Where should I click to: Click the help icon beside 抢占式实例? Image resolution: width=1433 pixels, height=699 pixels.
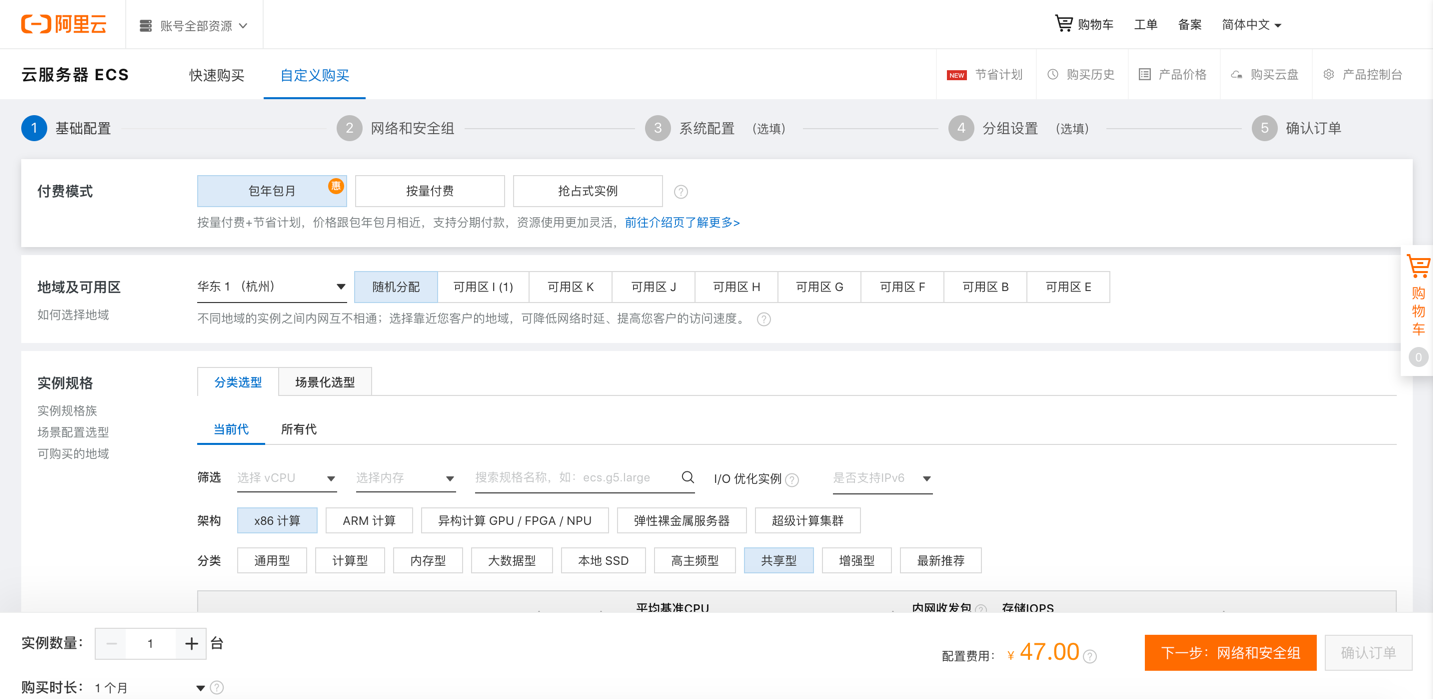[x=681, y=192]
